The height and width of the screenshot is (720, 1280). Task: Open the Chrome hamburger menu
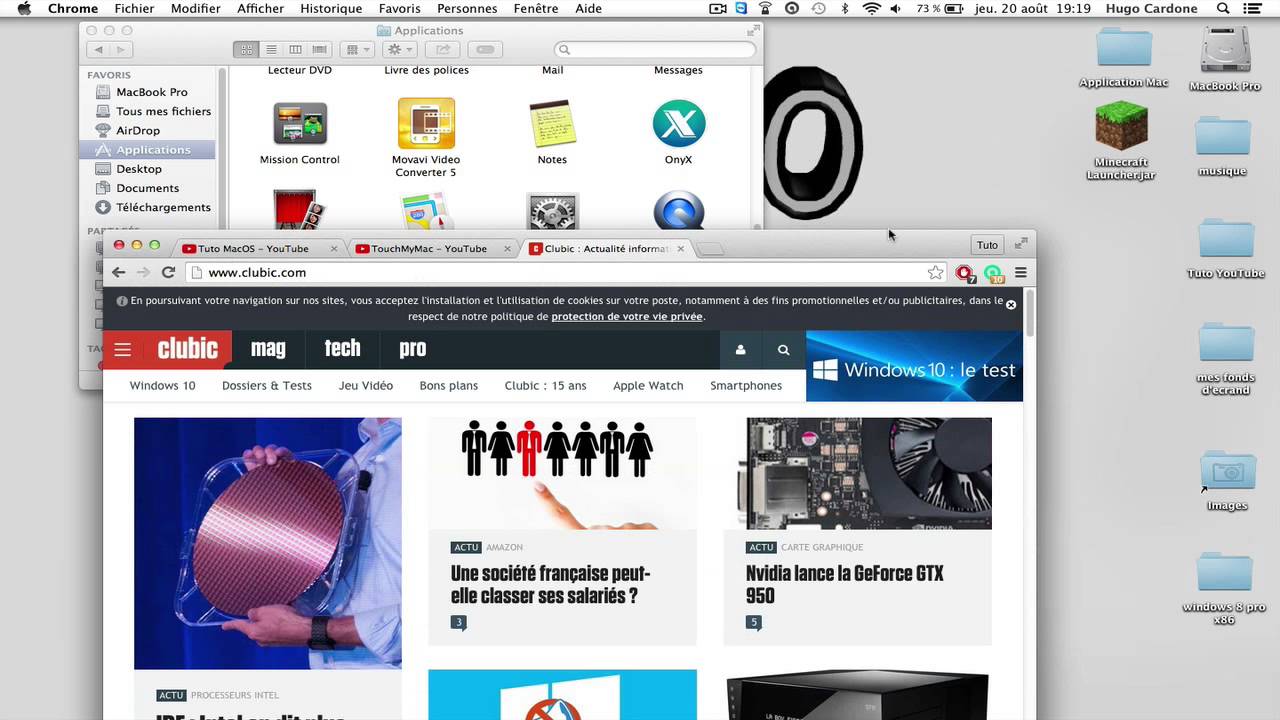[1021, 272]
